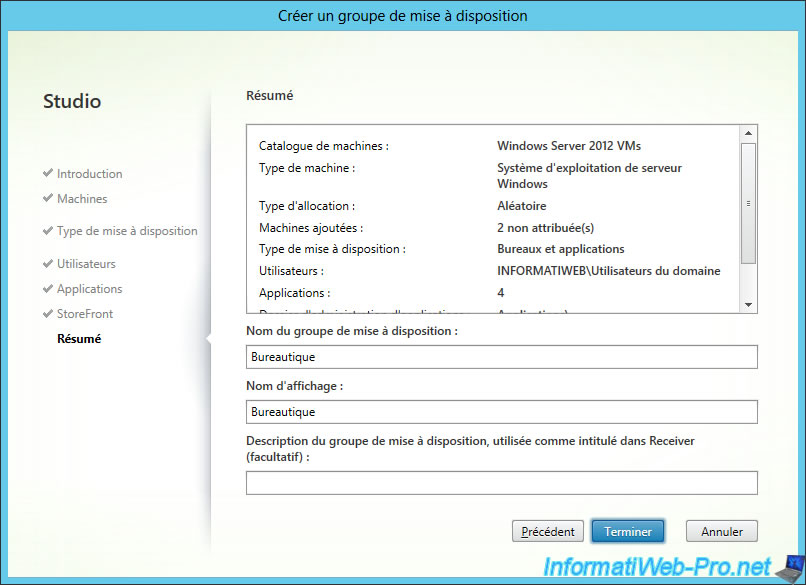Screen dimensions: 806x585
Task: Click the checkmark icon beside Applications step
Action: click(48, 288)
